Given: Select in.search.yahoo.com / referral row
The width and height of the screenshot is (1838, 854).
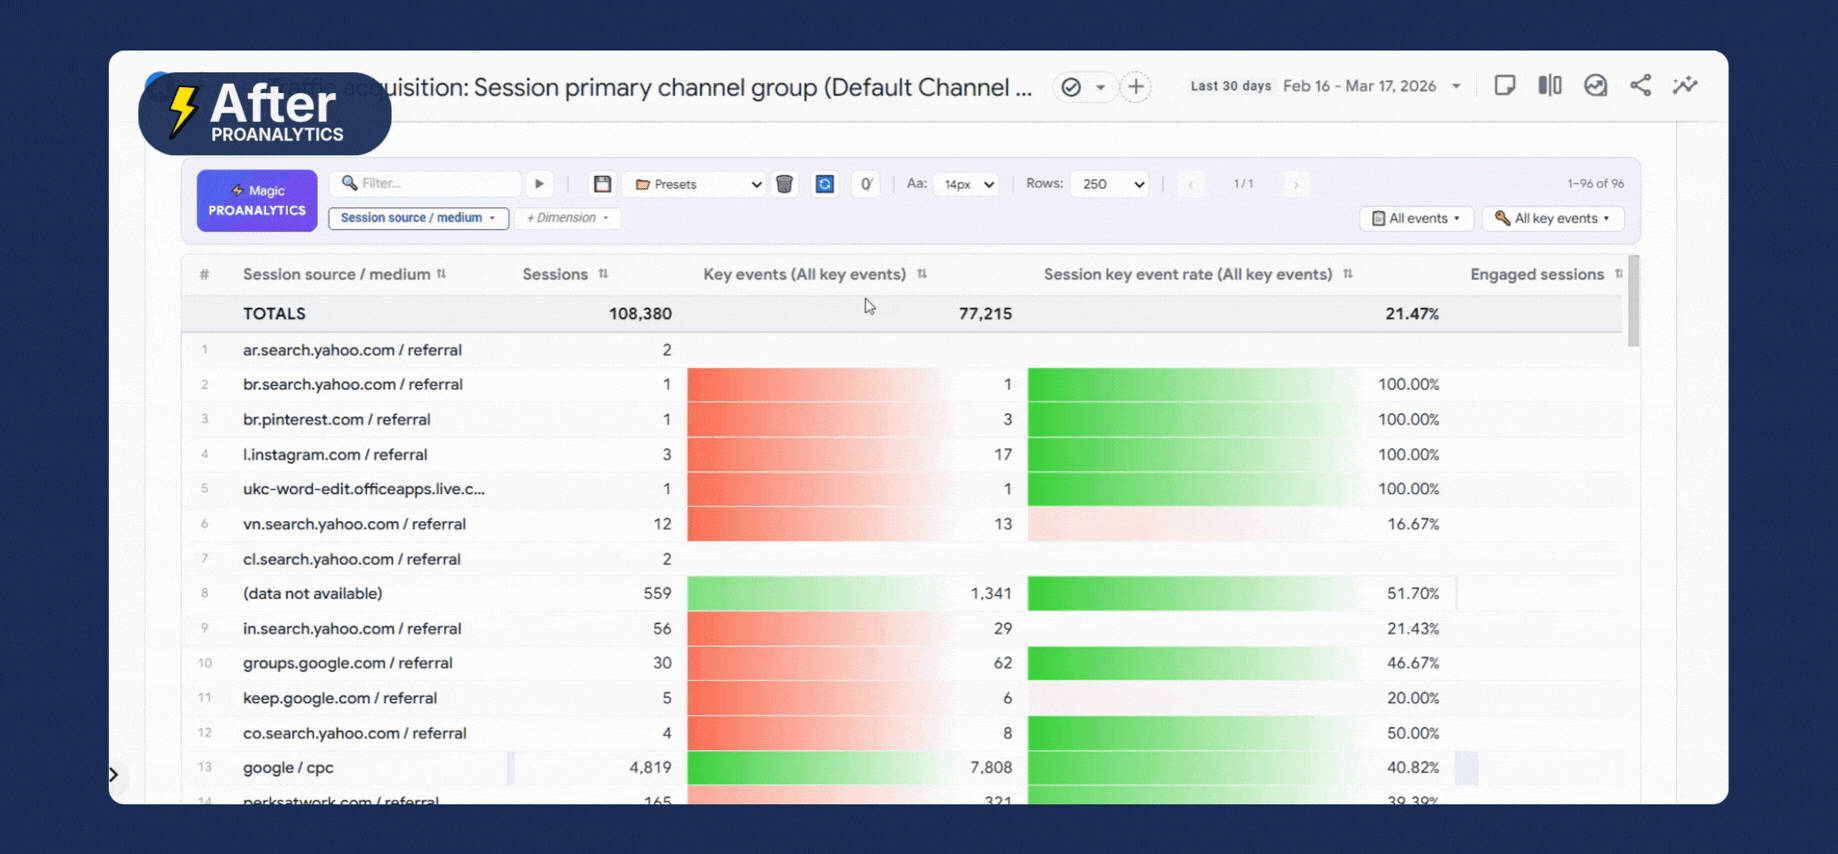Looking at the screenshot, I should [902, 629].
